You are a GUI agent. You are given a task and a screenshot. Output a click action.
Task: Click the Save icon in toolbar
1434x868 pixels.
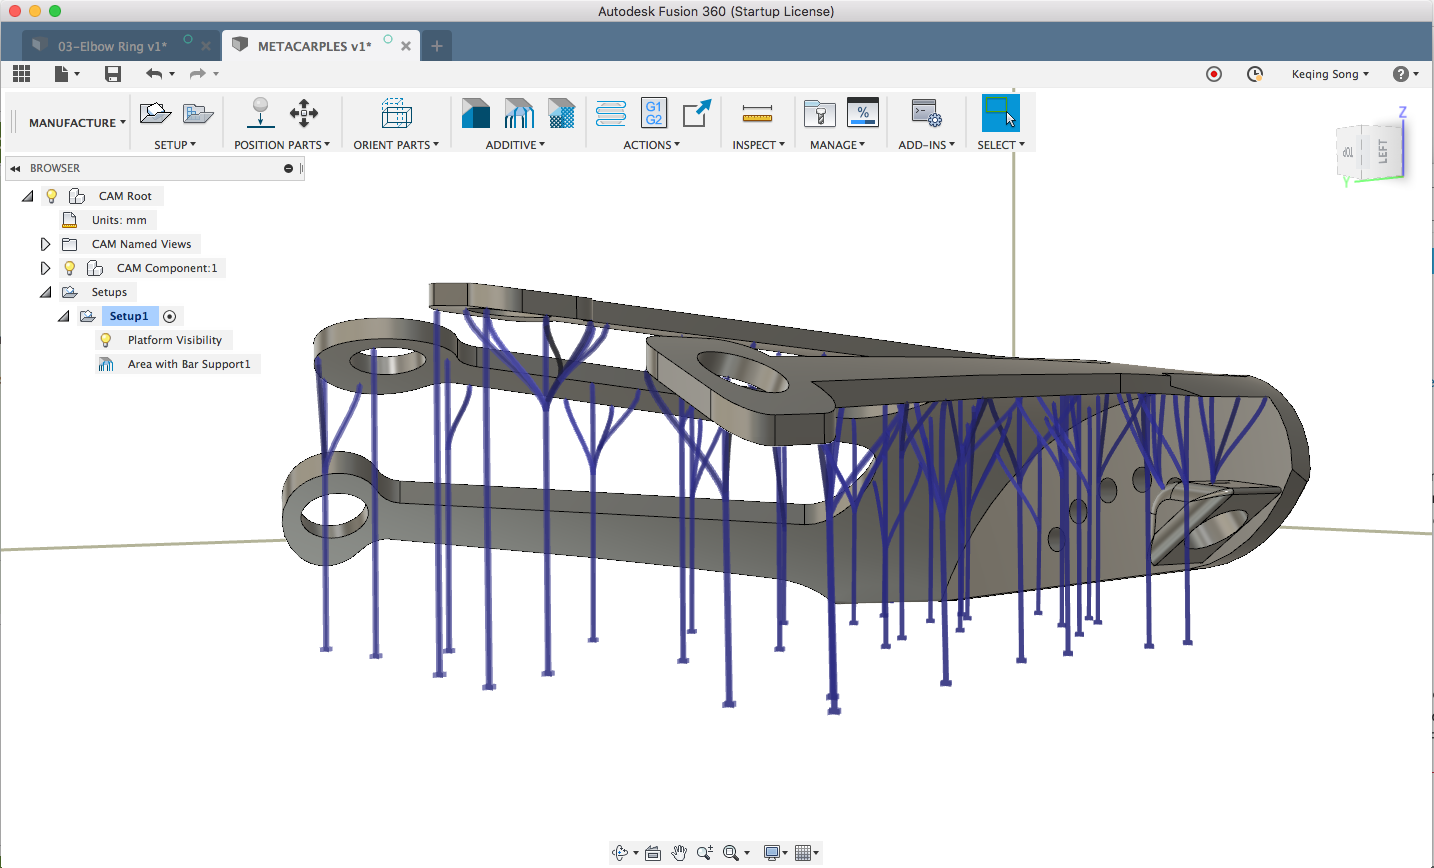[x=113, y=74]
